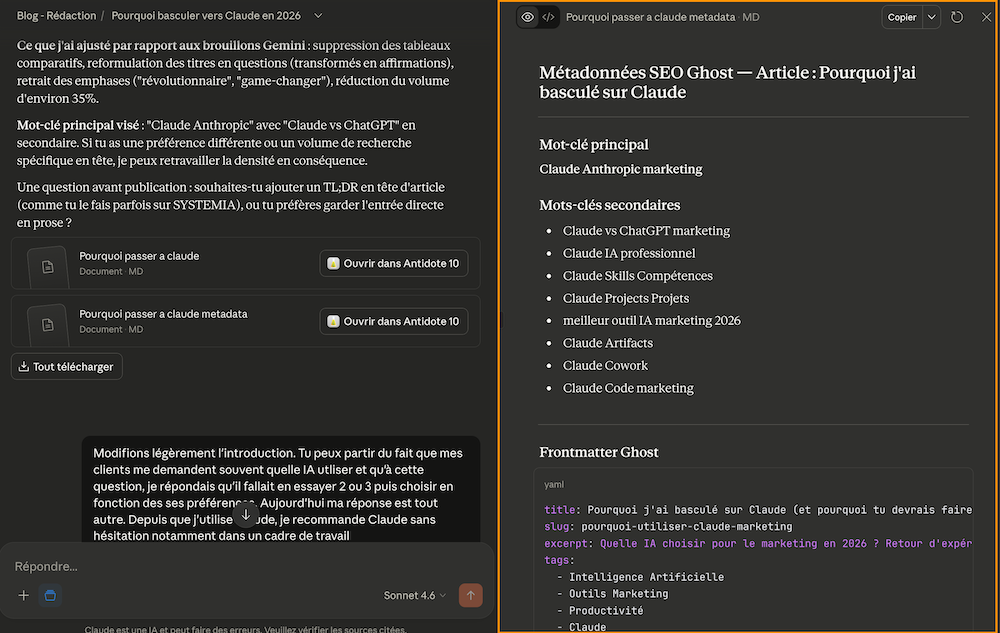1000x633 pixels.
Task: Click the scroll-to-bottom arrow button
Action: click(246, 514)
